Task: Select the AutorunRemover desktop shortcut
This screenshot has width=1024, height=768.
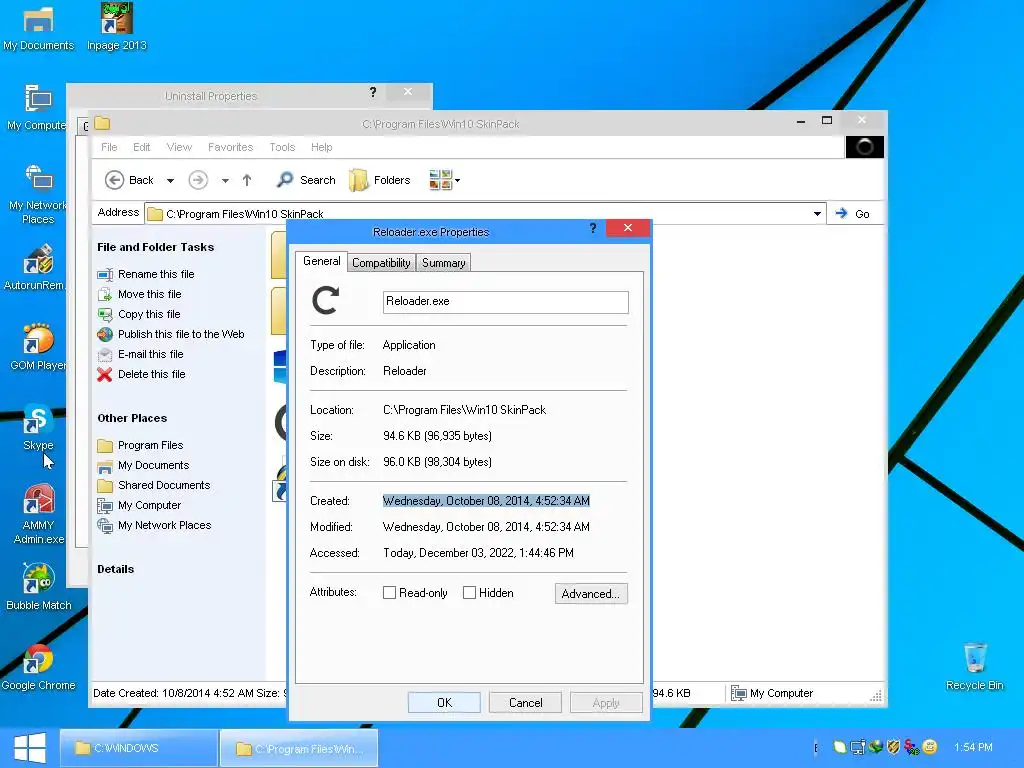Action: (x=35, y=268)
